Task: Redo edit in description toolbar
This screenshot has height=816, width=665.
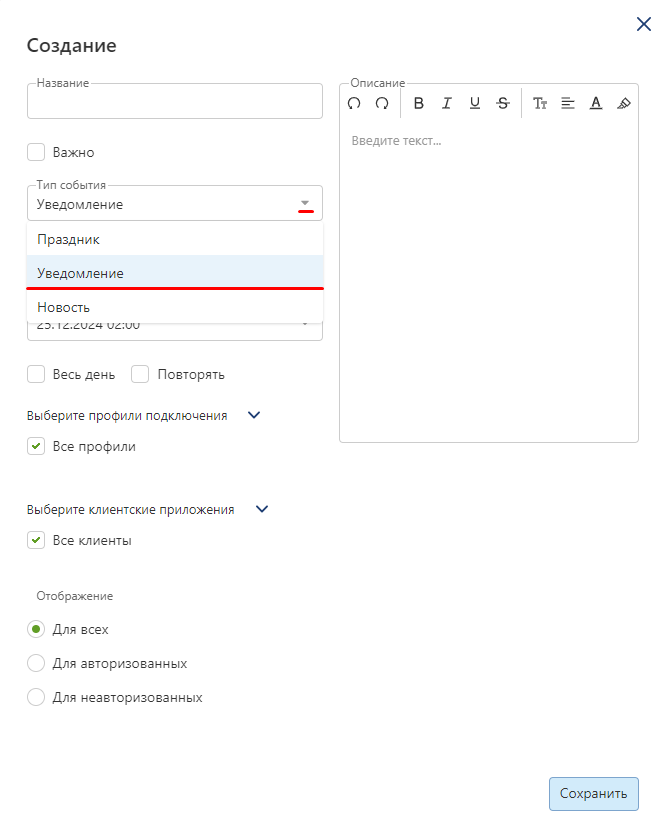Action: (x=382, y=104)
